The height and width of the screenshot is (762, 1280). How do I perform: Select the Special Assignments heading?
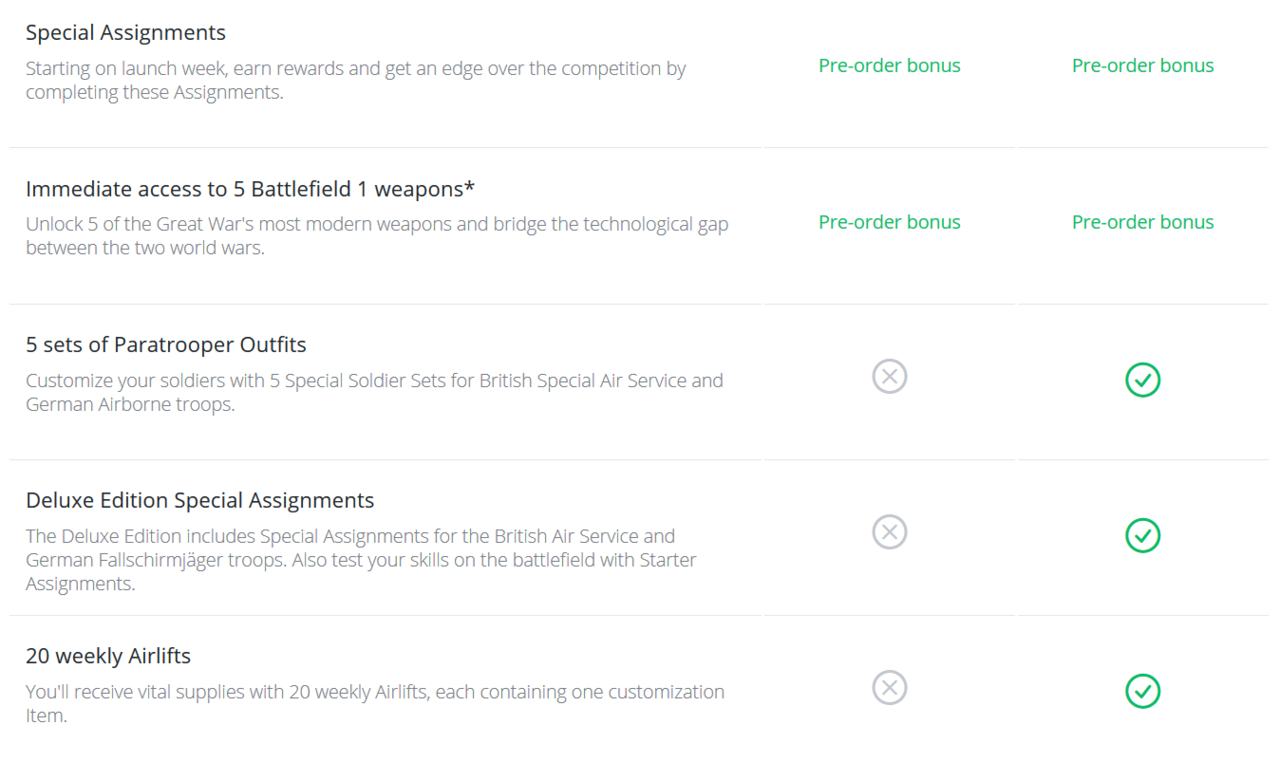[x=126, y=33]
